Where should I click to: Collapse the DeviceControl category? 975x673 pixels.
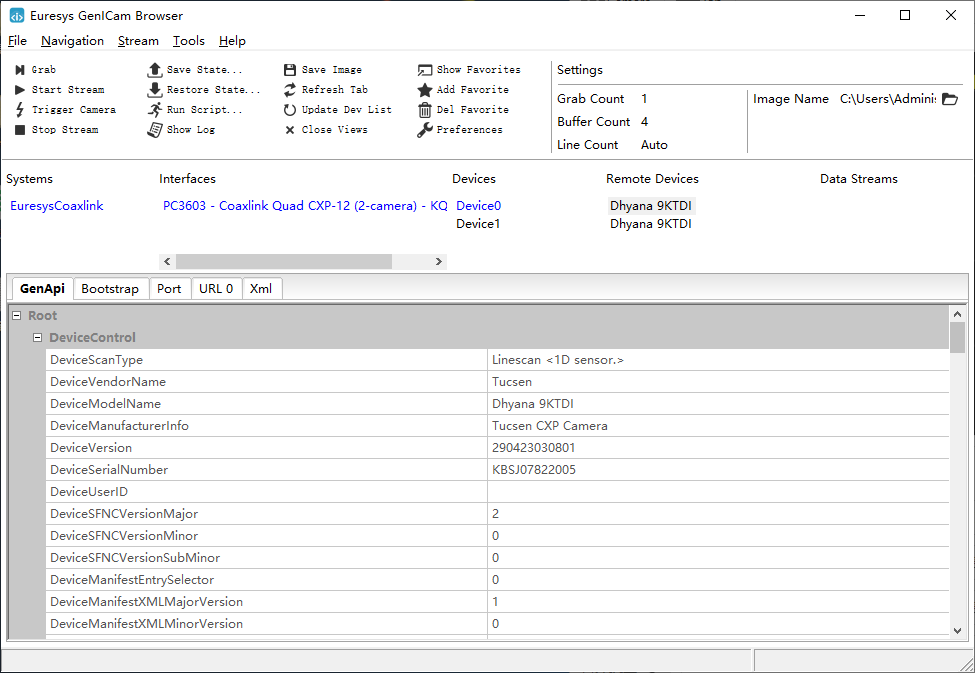(x=37, y=337)
